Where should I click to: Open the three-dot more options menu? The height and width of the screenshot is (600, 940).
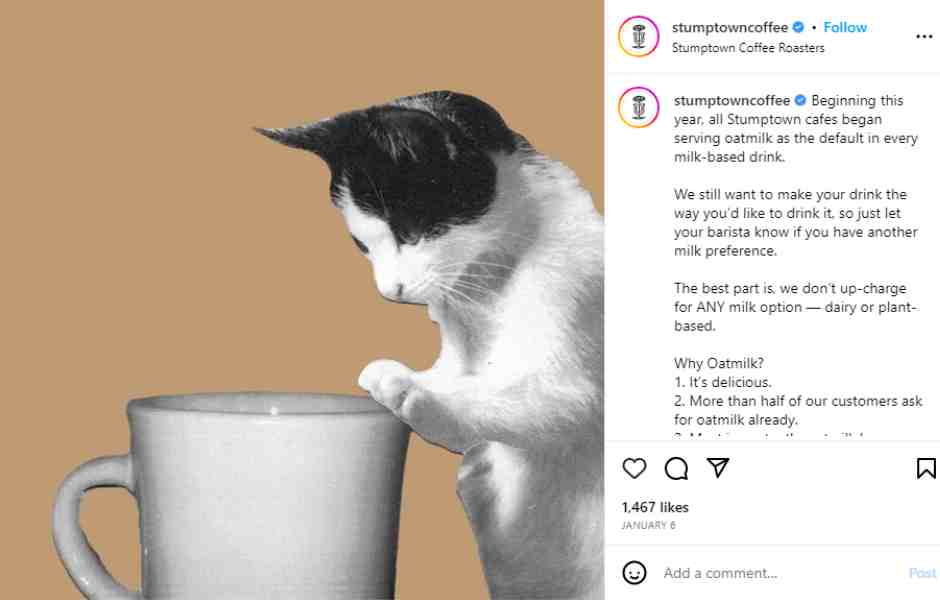coord(924,37)
